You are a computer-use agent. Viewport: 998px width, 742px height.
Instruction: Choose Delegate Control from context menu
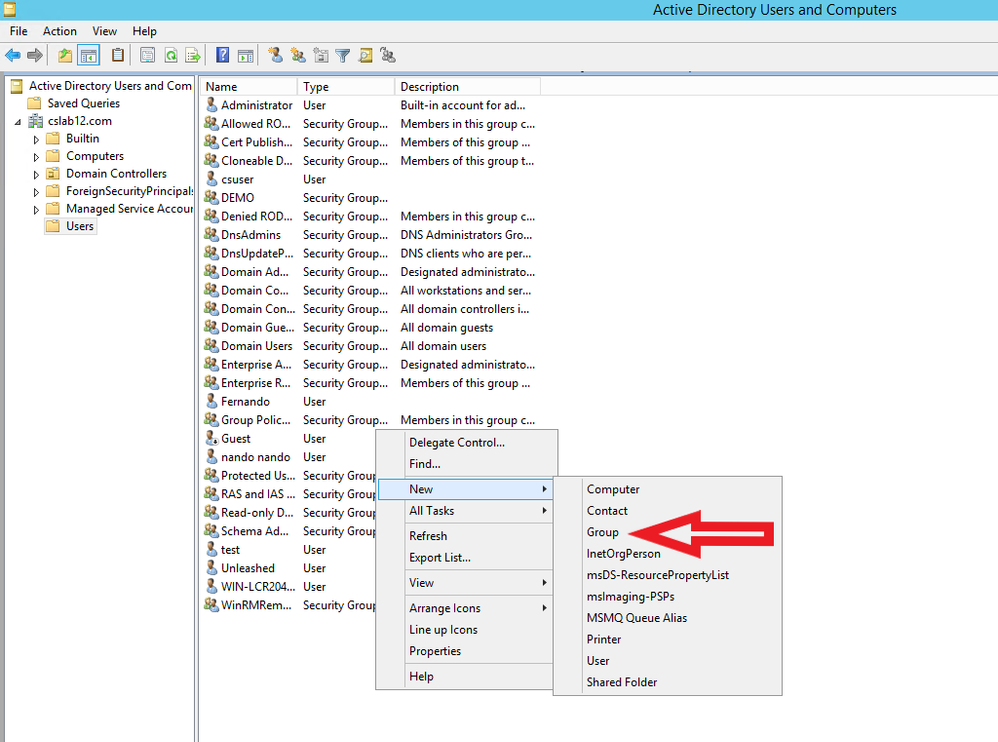[456, 443]
